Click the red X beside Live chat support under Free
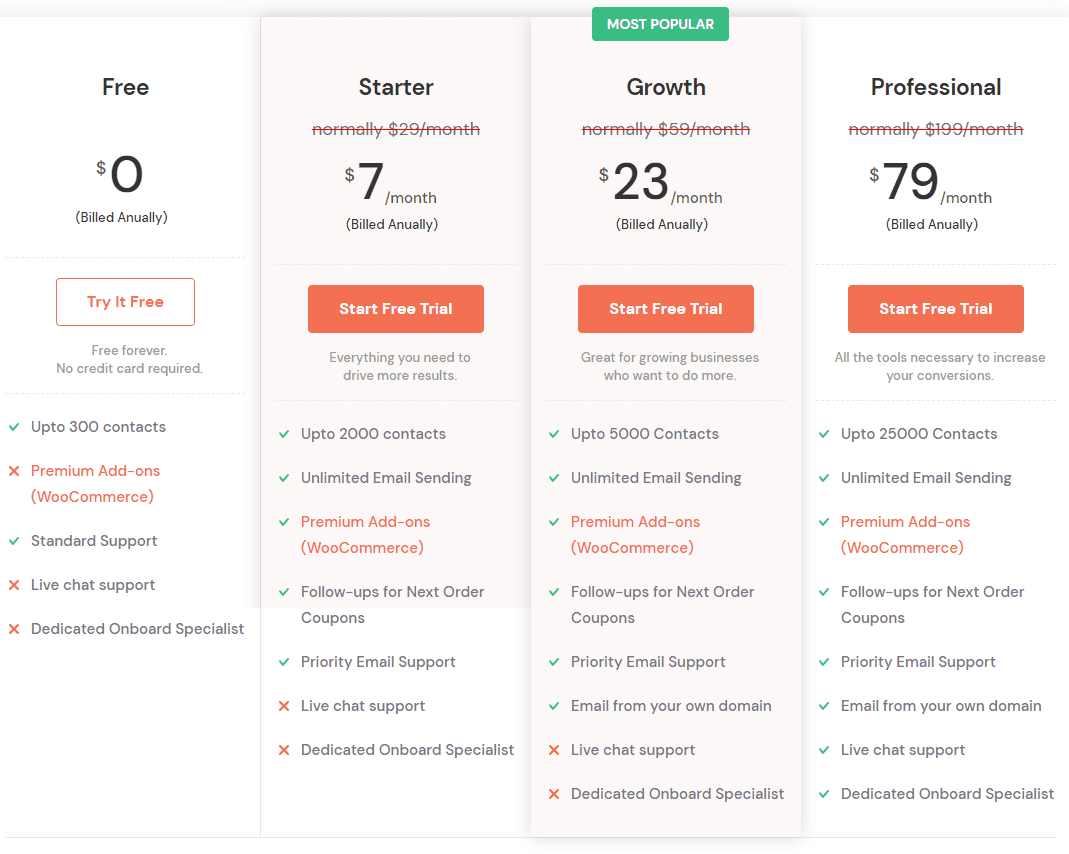 [13, 585]
